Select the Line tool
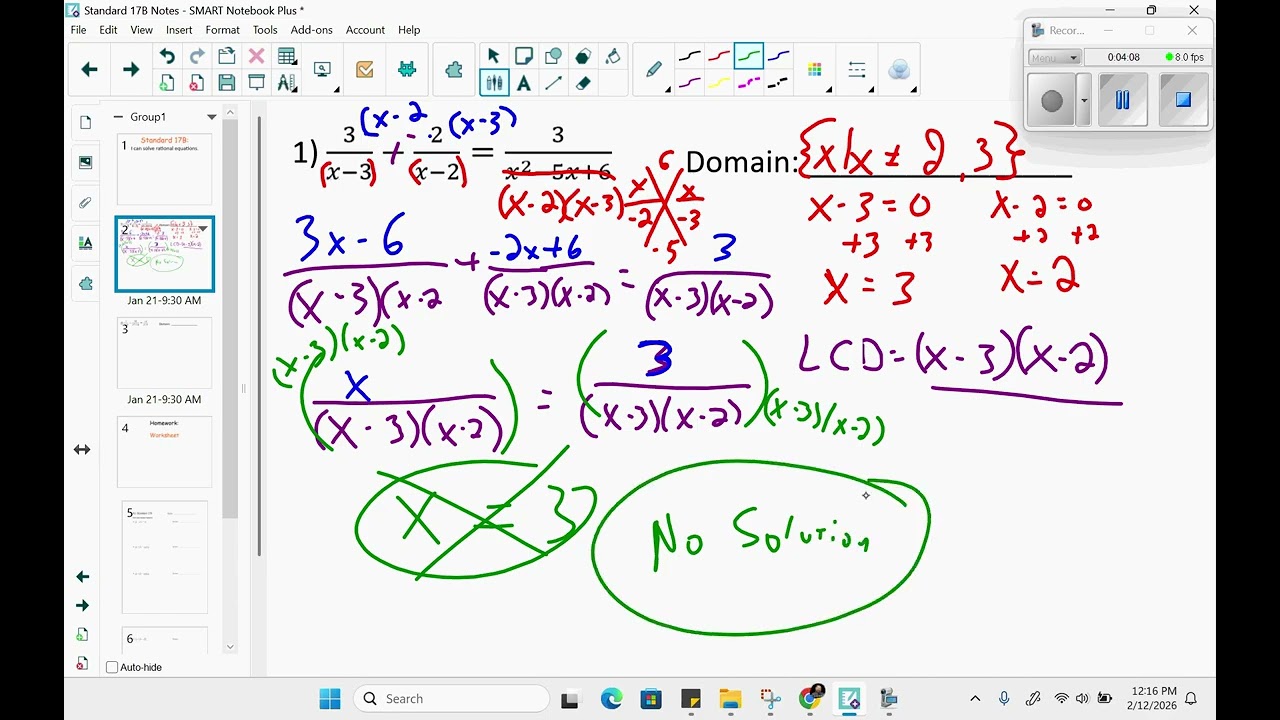 pos(553,83)
